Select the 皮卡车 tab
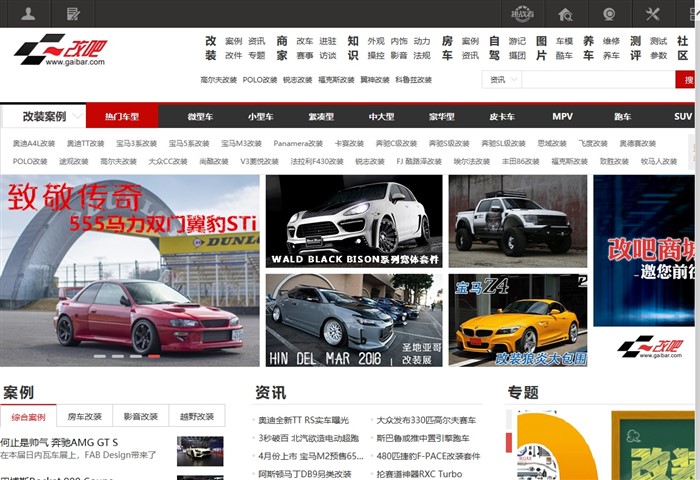 pos(502,117)
